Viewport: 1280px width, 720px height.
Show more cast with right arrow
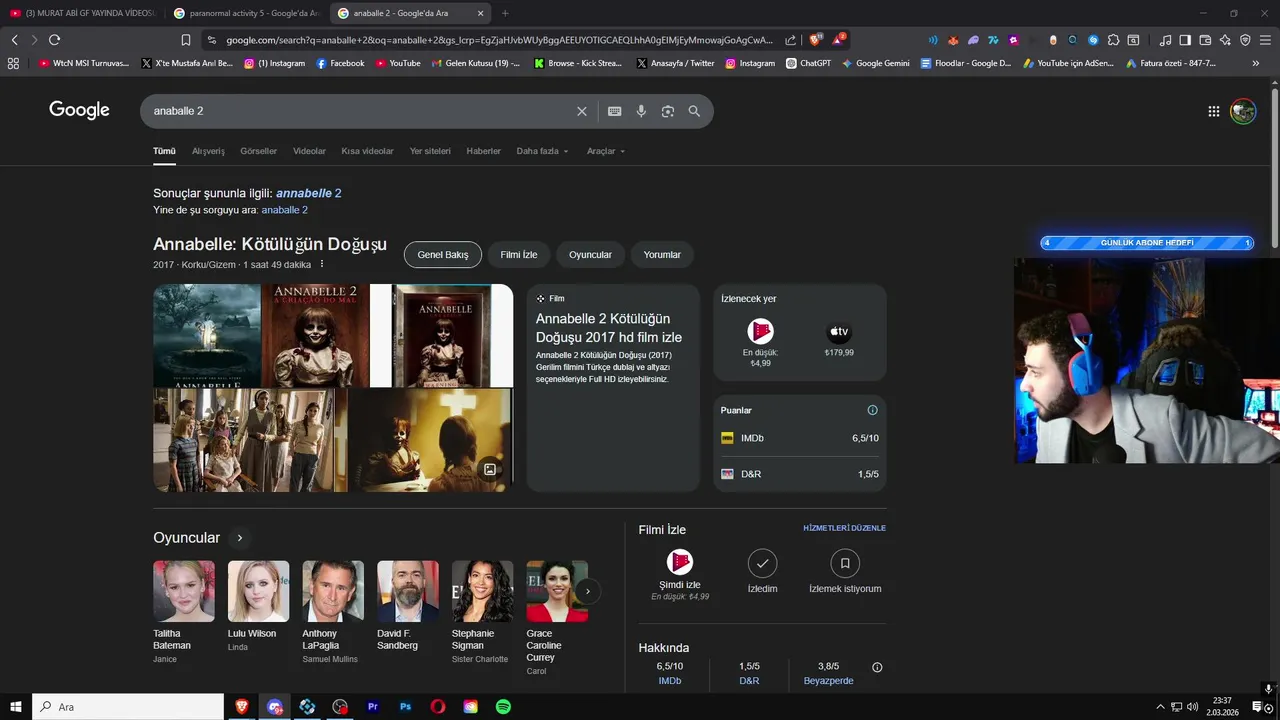point(588,591)
